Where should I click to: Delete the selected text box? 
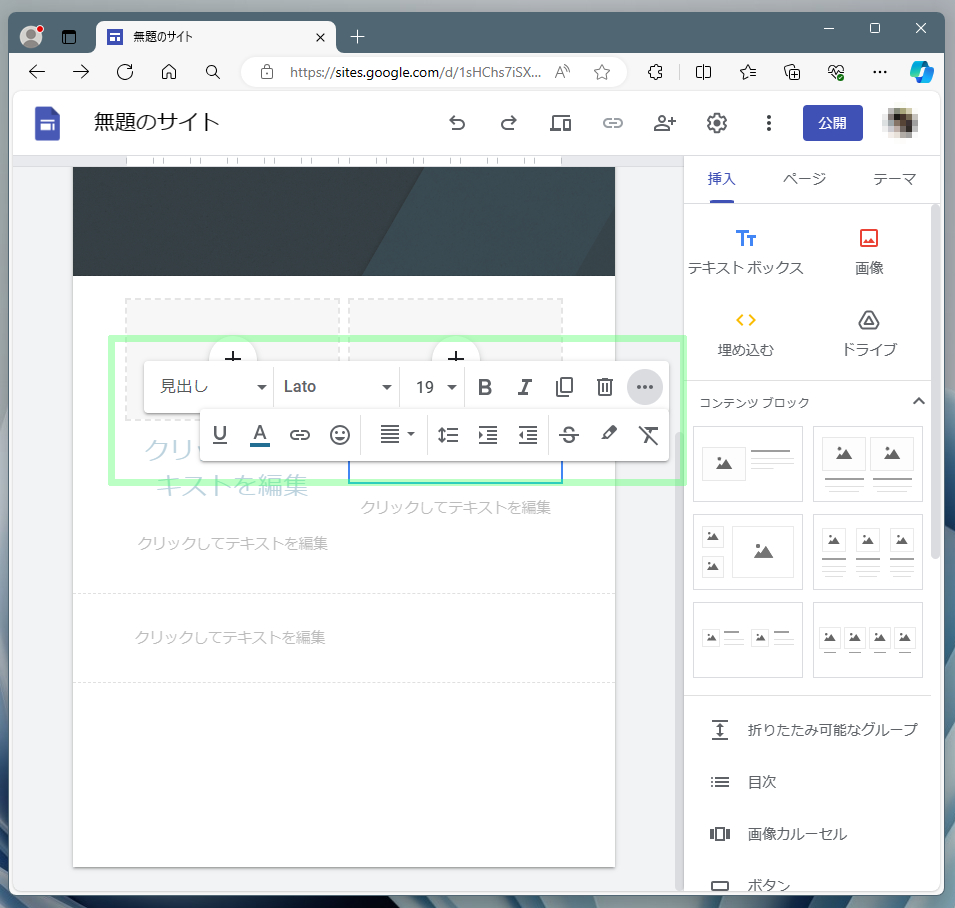point(605,387)
